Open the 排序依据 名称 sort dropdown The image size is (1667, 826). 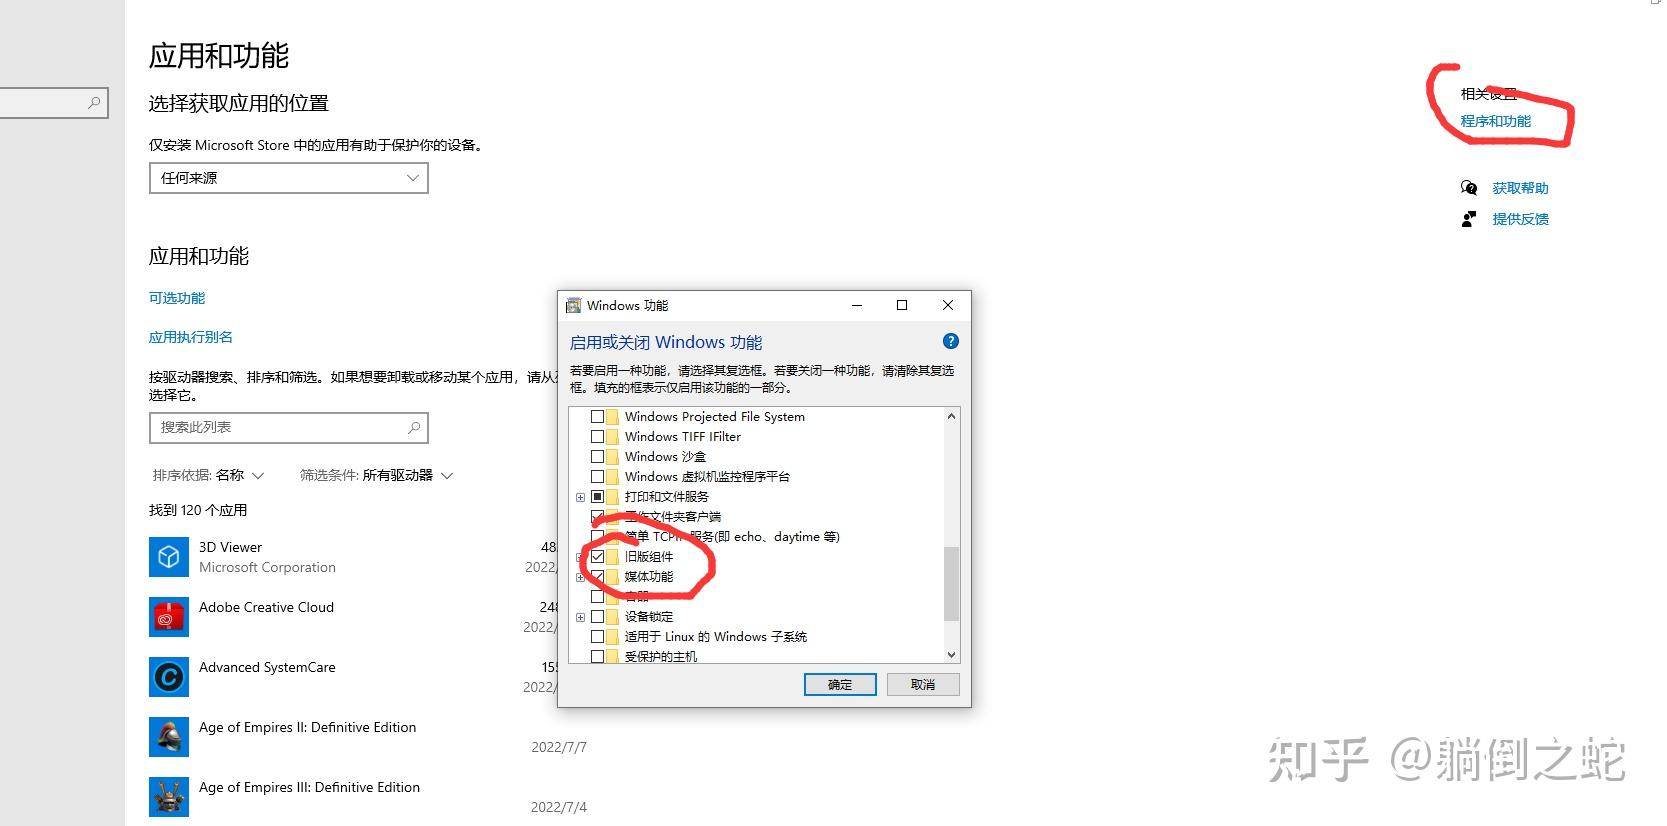208,475
